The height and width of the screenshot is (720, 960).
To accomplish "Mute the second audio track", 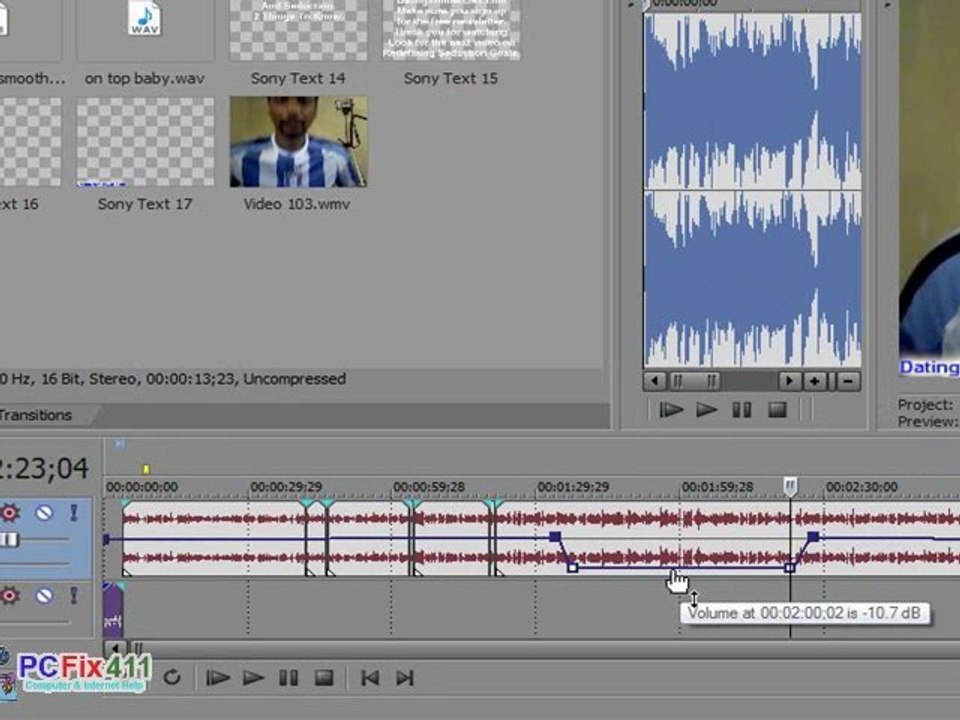I will click(43, 595).
